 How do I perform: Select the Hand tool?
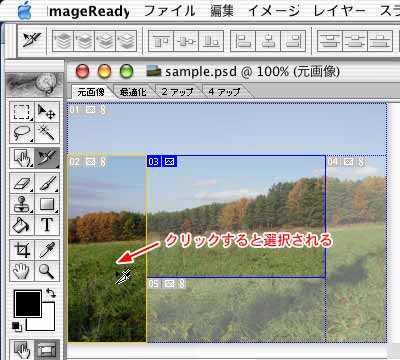tap(22, 271)
